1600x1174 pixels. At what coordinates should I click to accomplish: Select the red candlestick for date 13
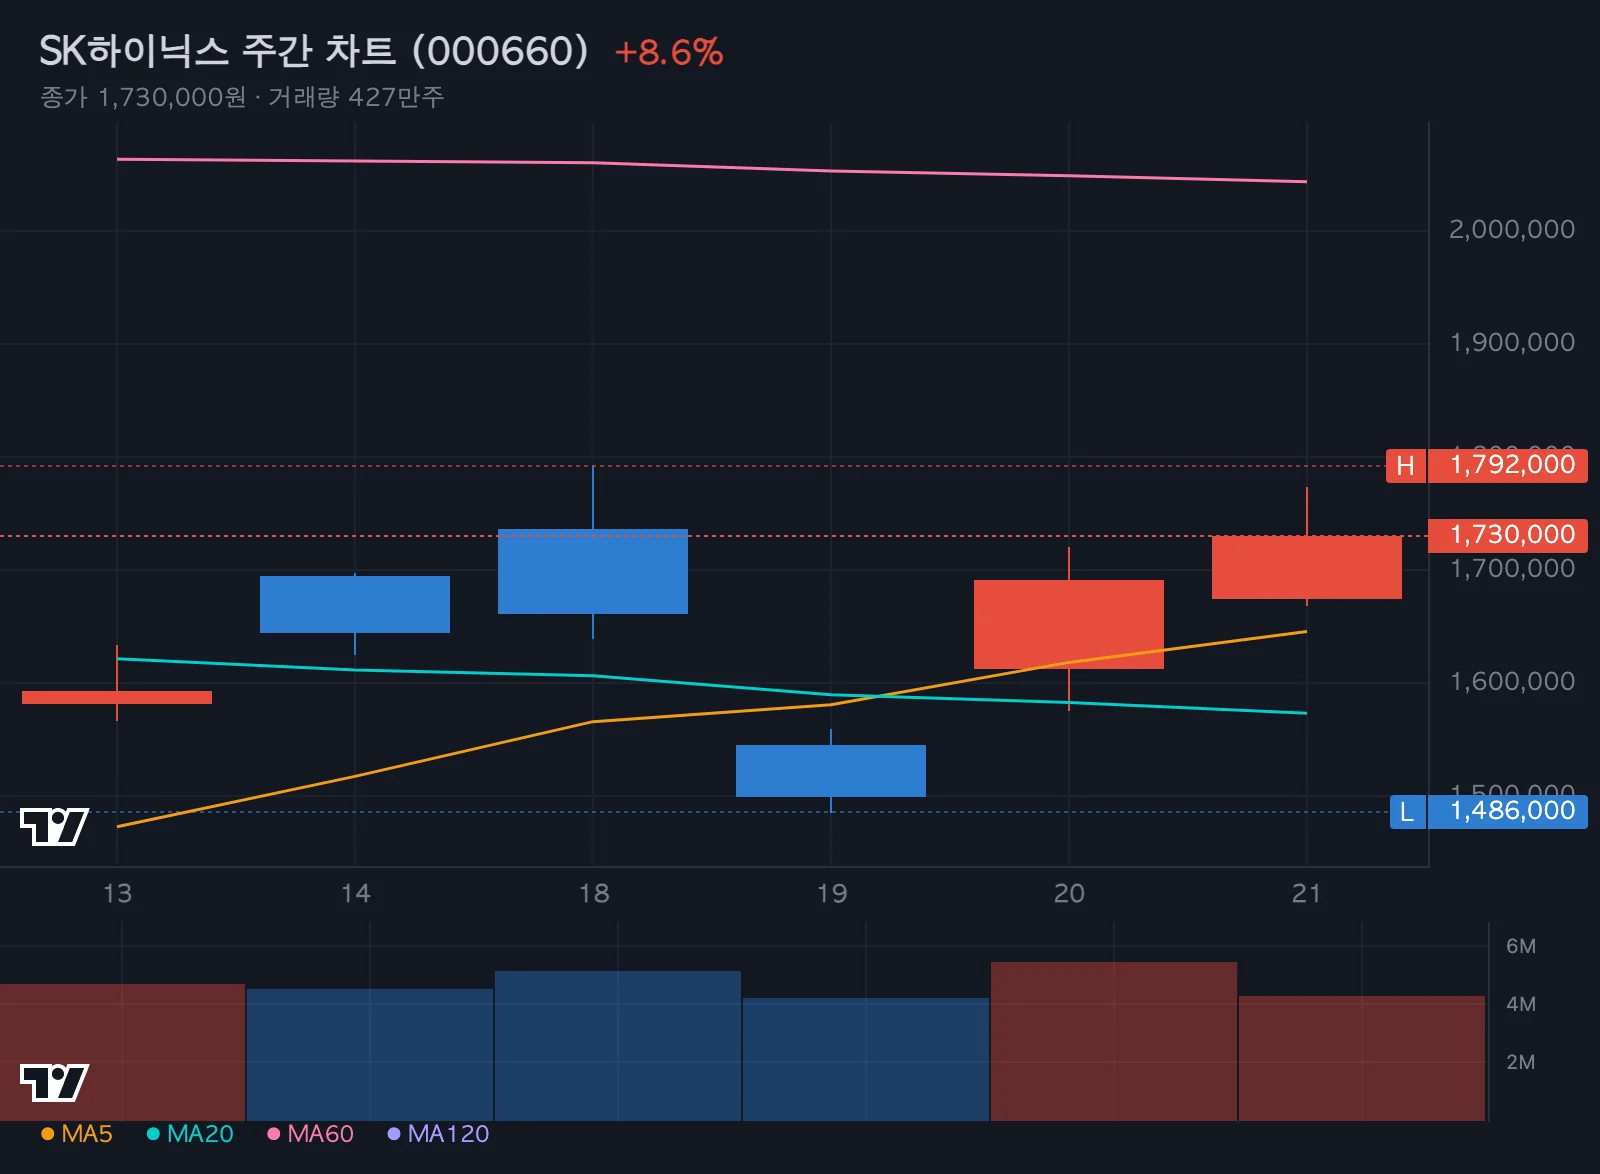click(117, 697)
